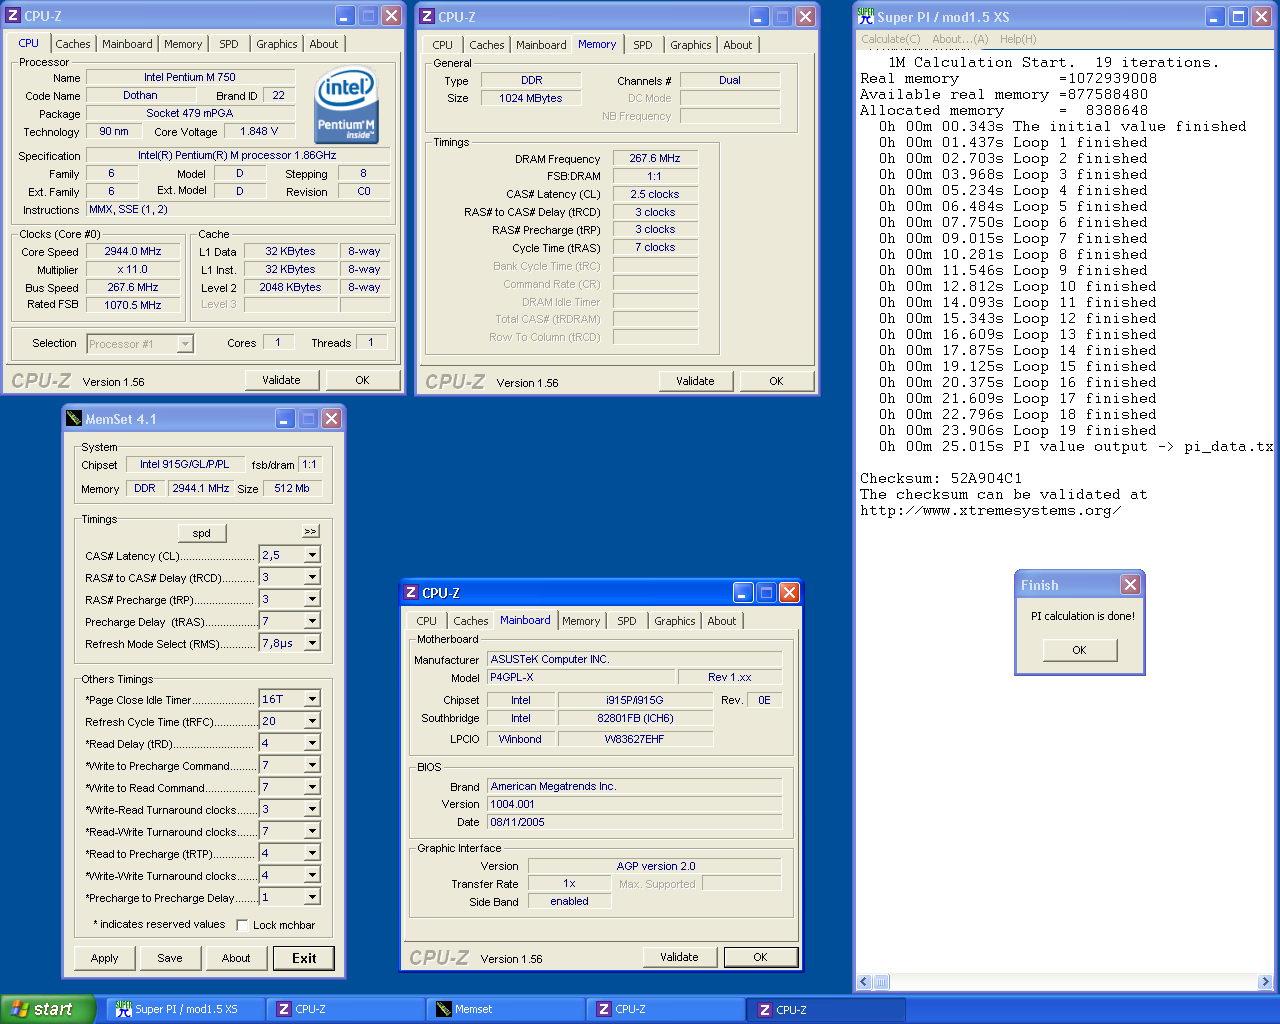Open Caches tab in CPU-Z CPU window
The height and width of the screenshot is (1024, 1280).
click(x=73, y=44)
